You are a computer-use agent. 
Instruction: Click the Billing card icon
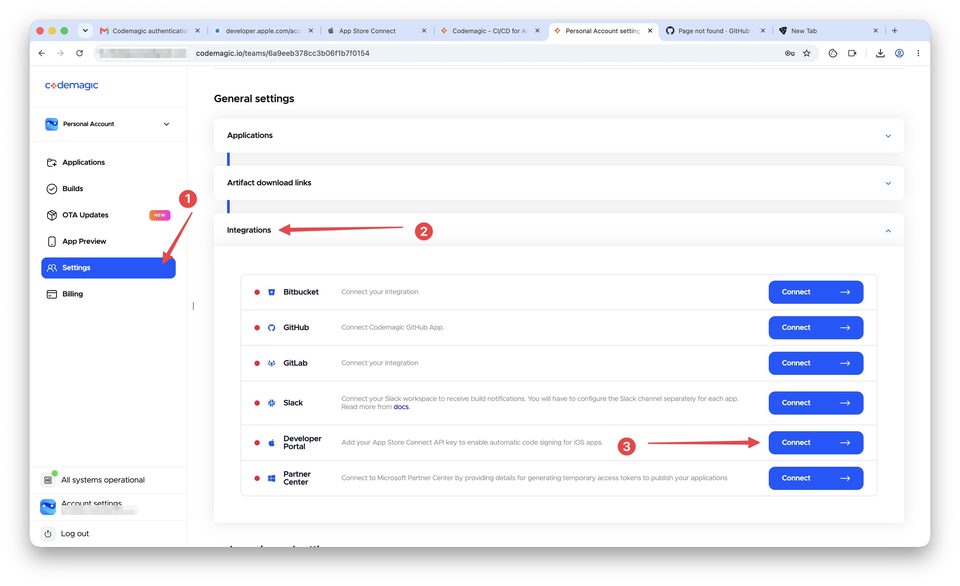point(51,294)
